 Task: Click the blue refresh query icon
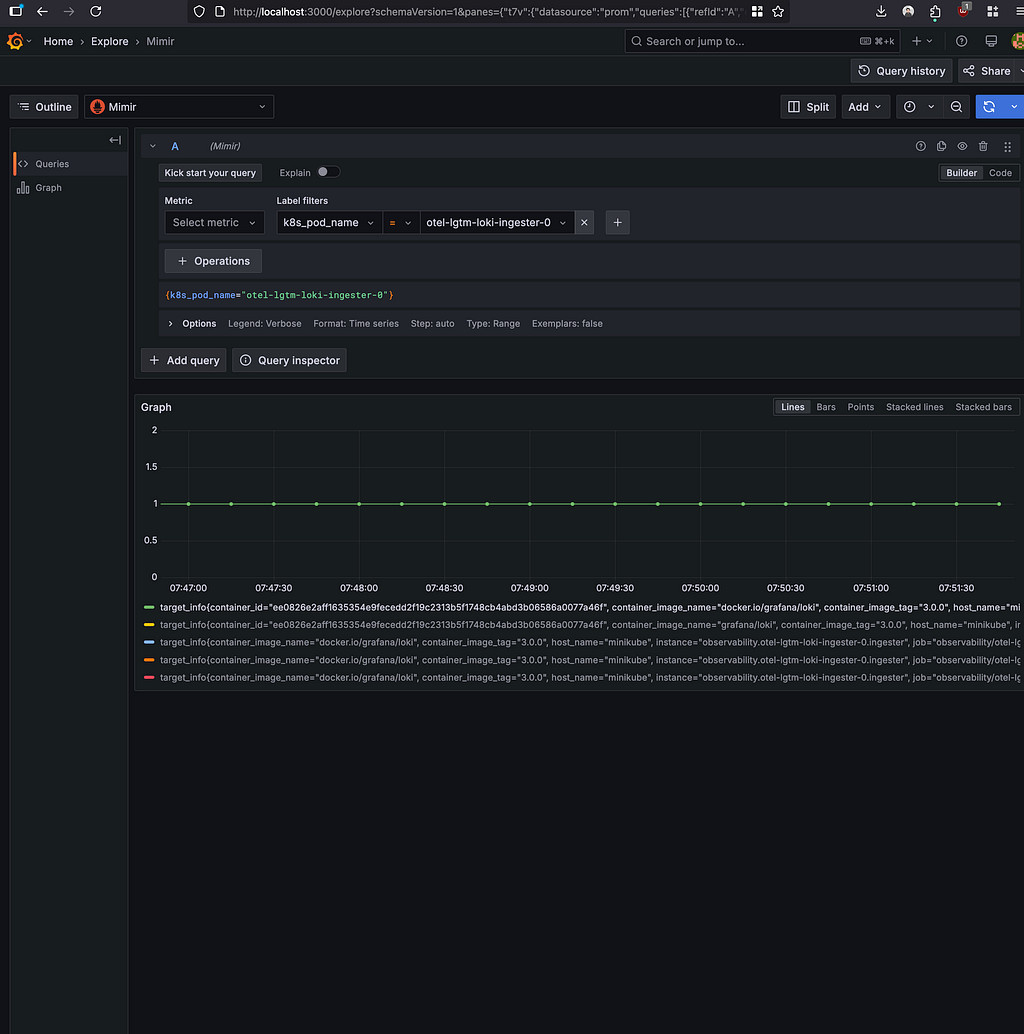(989, 107)
